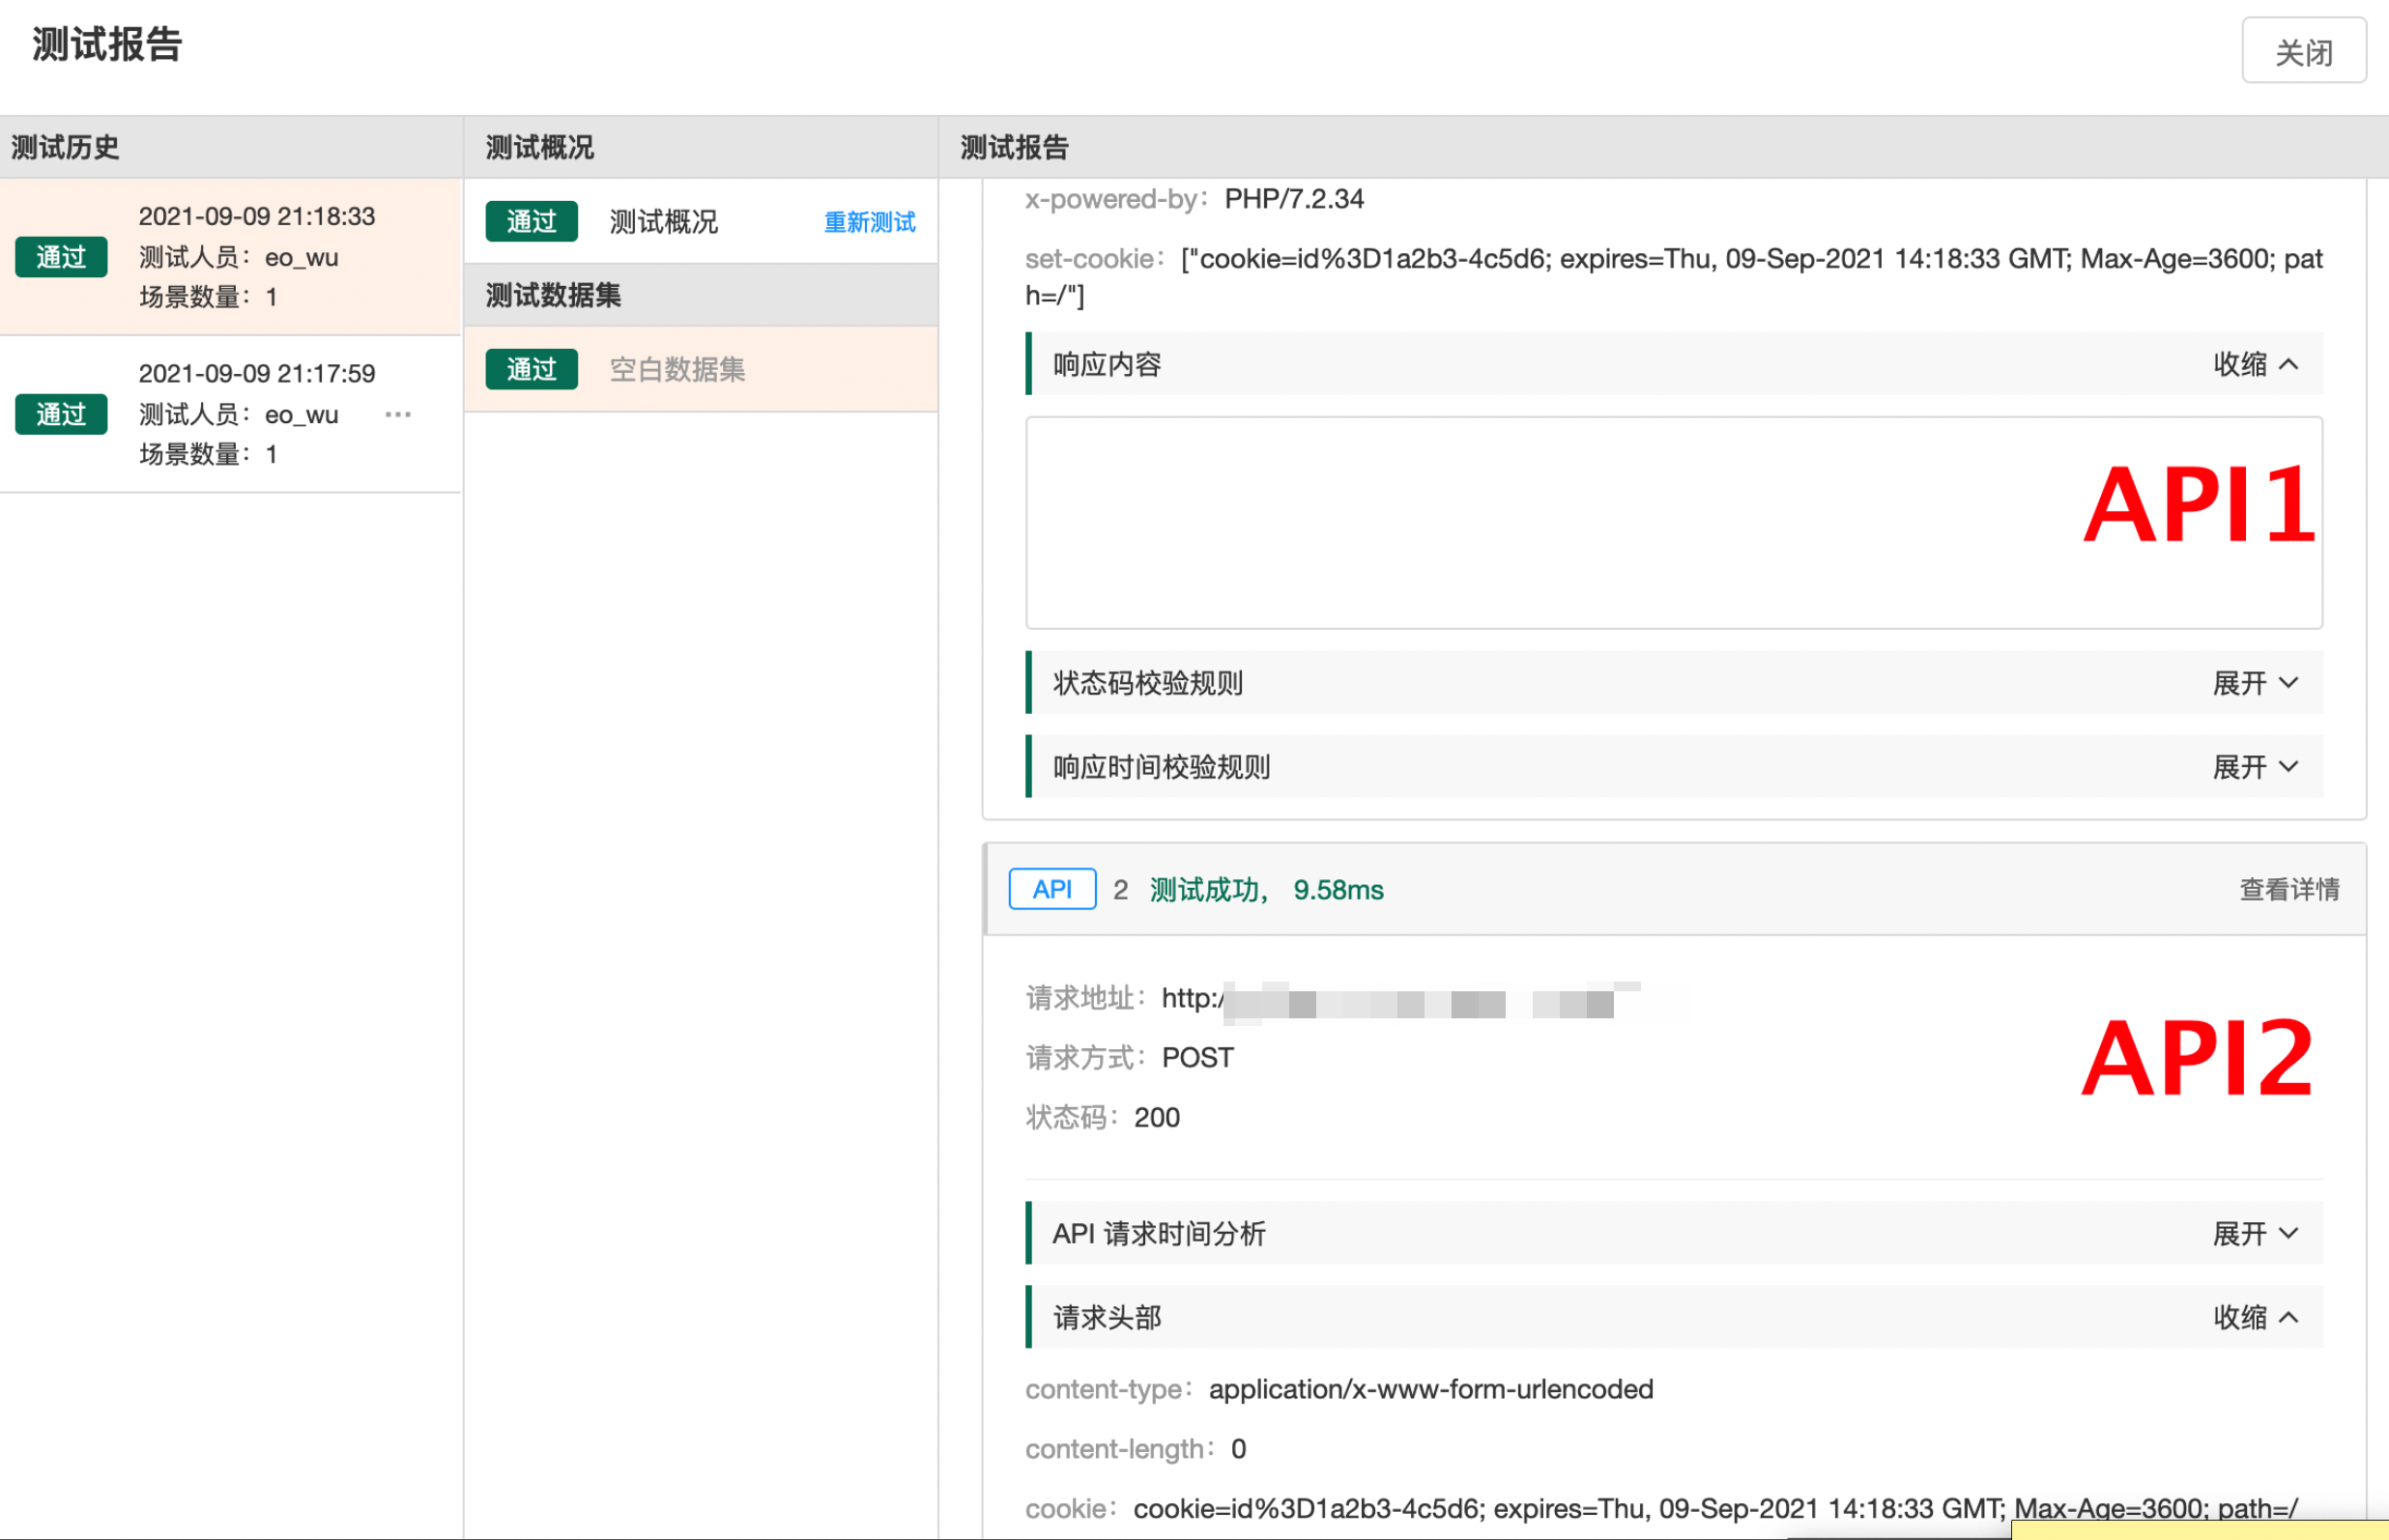Click the 通过 badge on second history entry
The image size is (2389, 1540).
tap(61, 414)
